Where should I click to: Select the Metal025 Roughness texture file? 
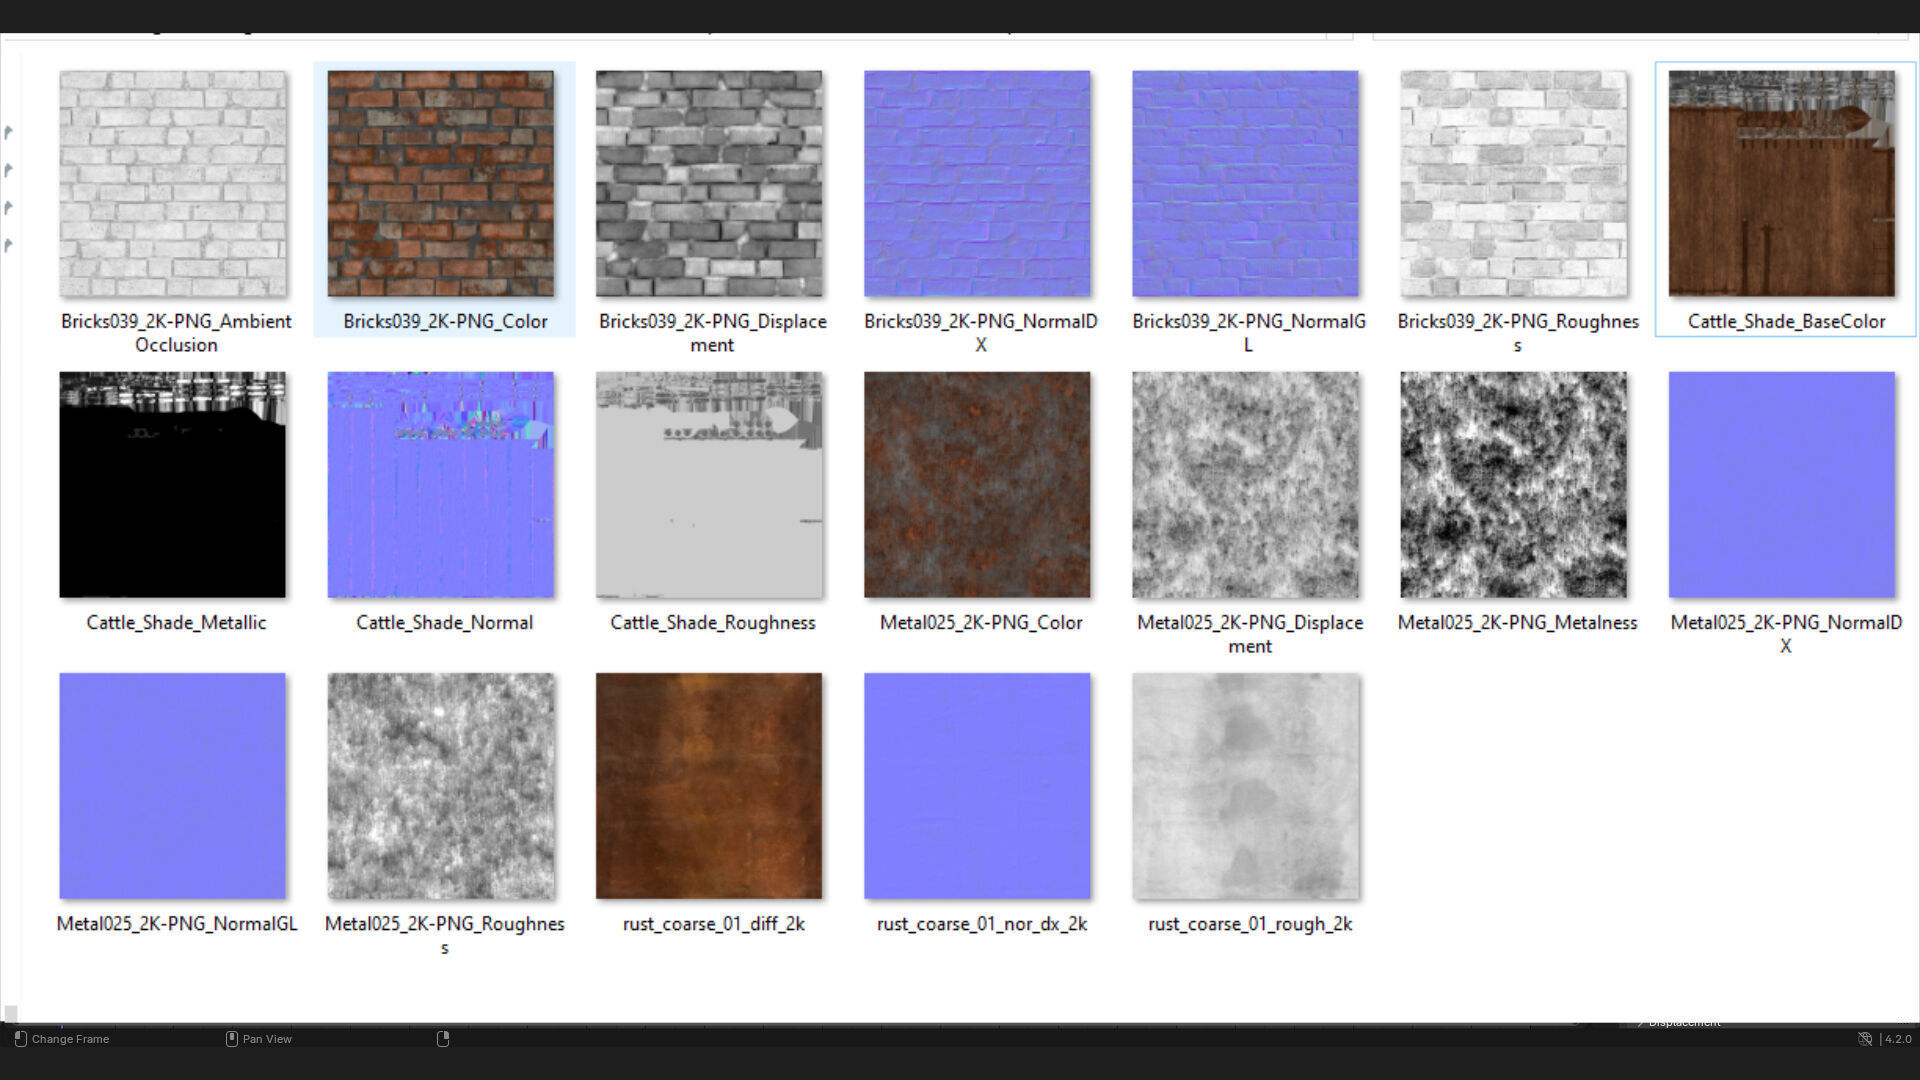440,786
